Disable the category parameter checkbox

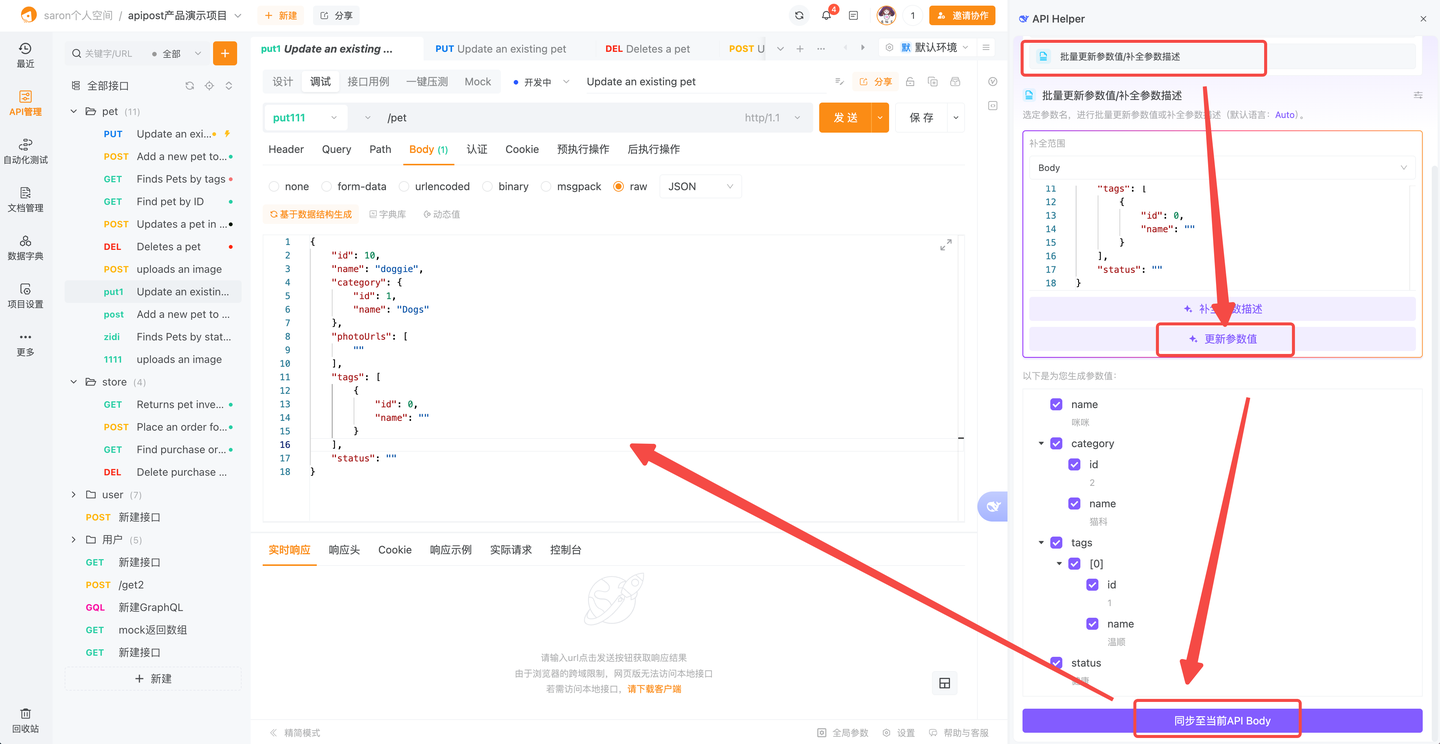point(1055,443)
